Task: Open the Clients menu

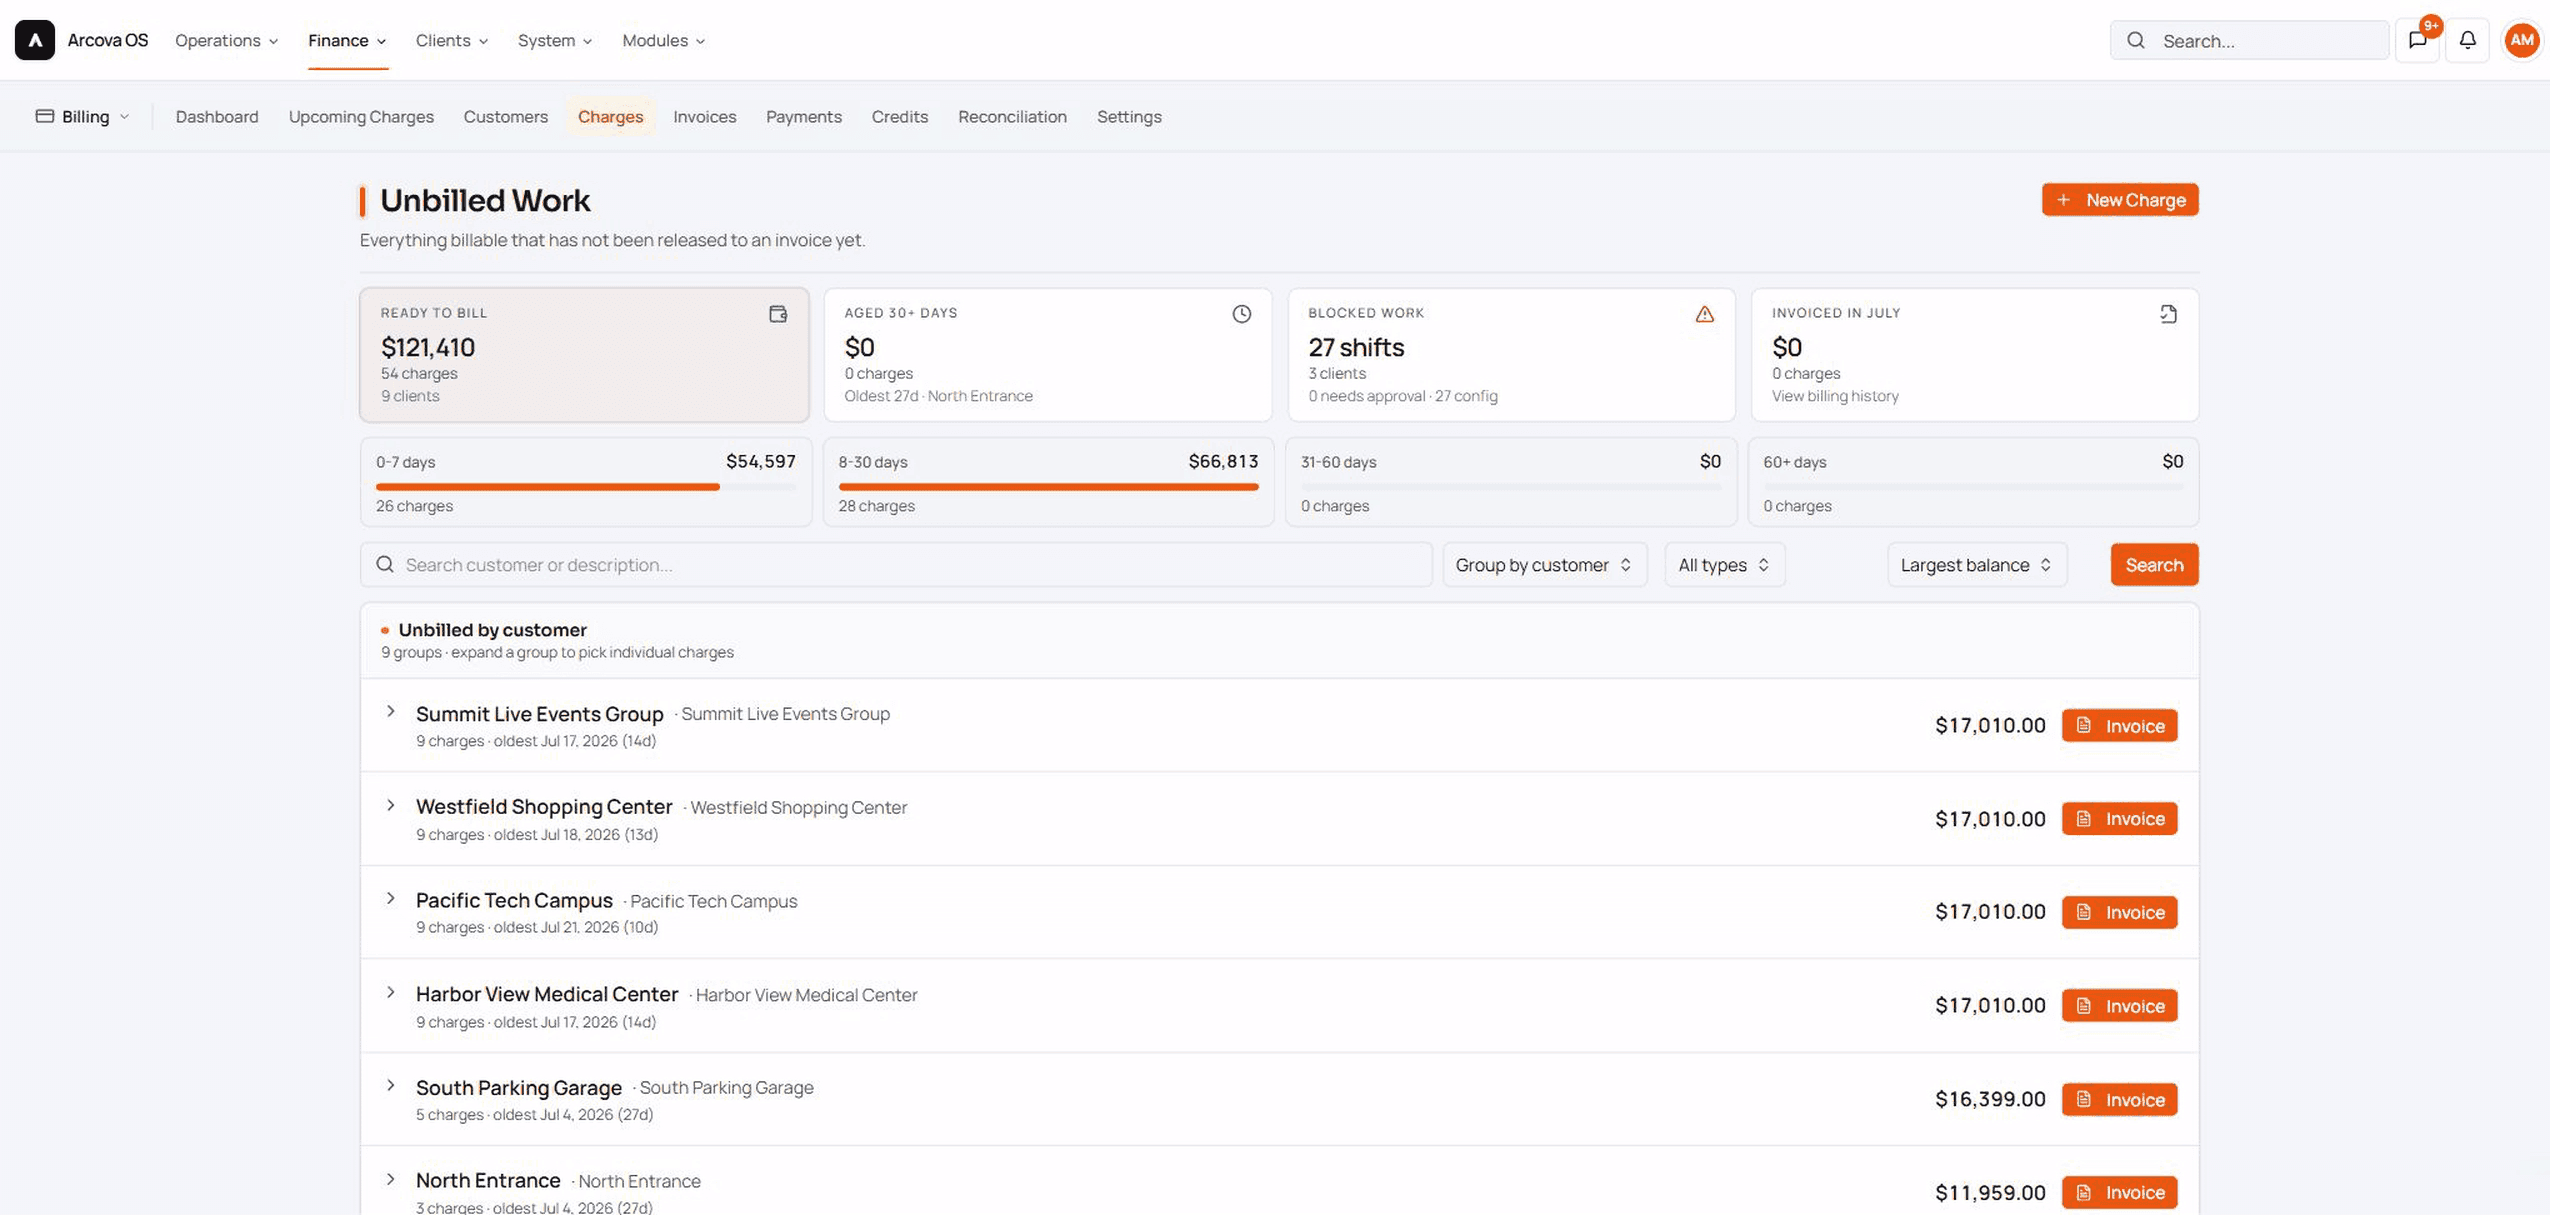Action: tap(452, 40)
